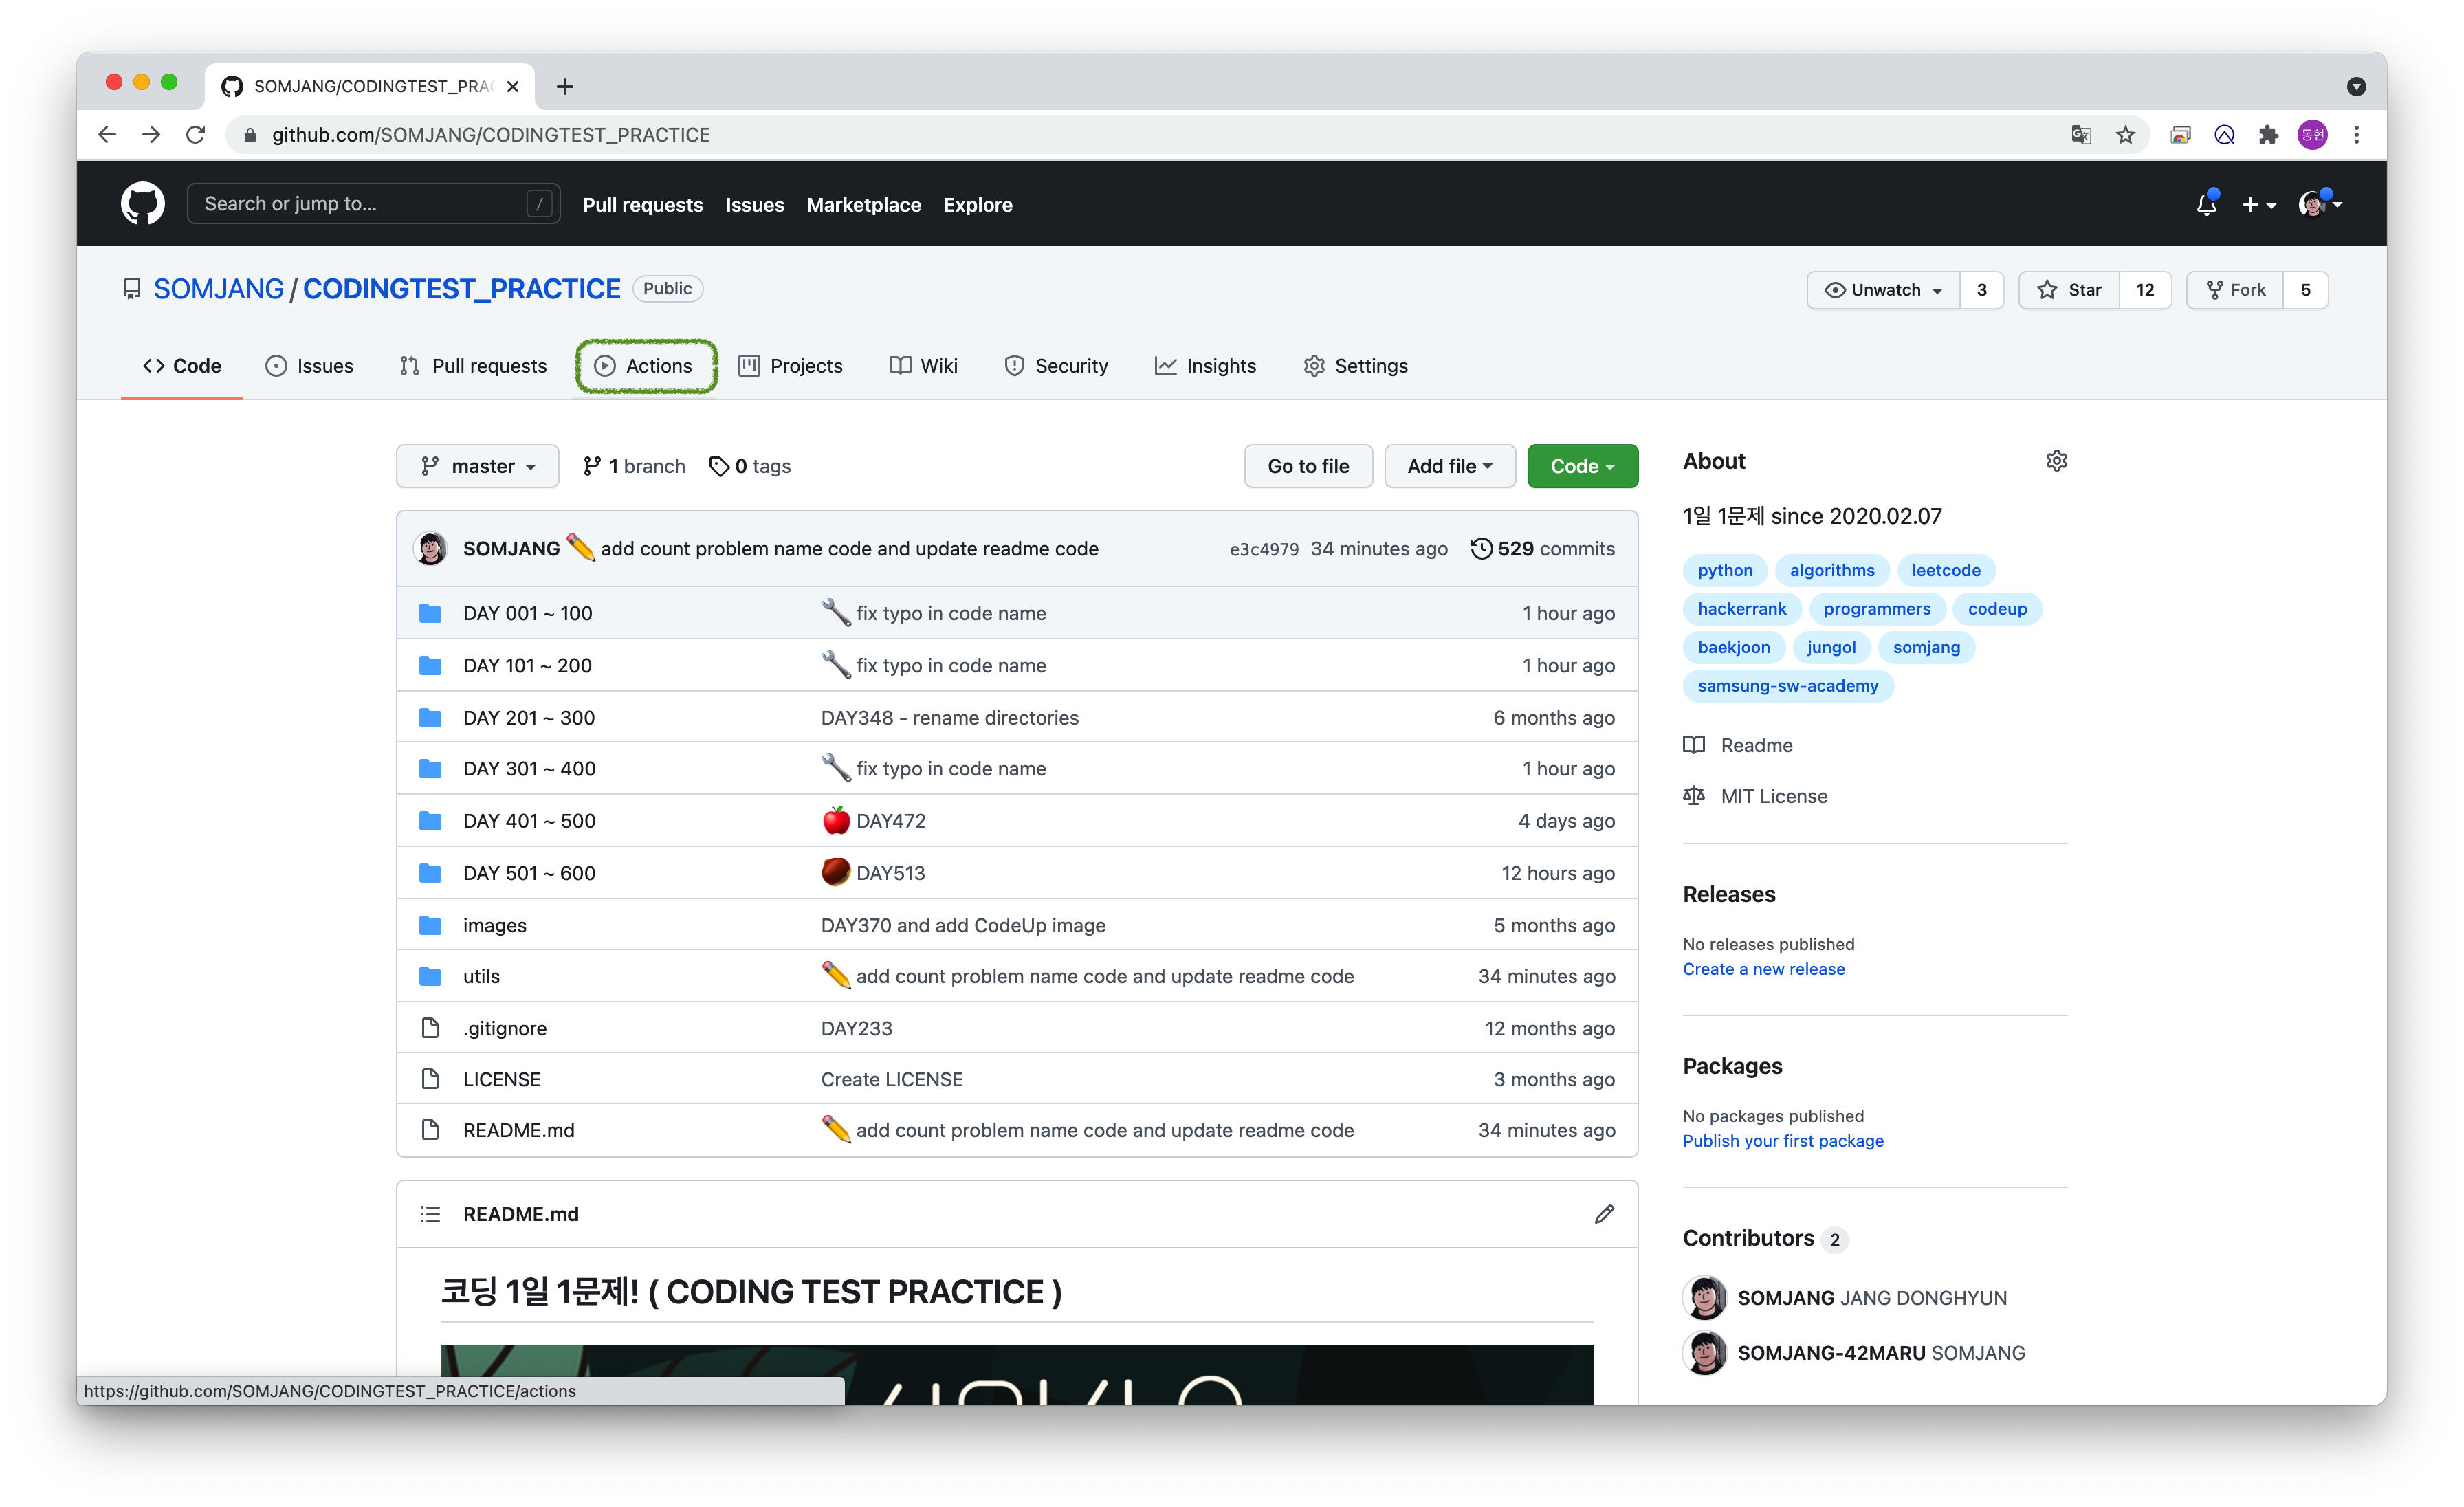Open the repository Settings tab
The height and width of the screenshot is (1507, 2464).
(1355, 366)
